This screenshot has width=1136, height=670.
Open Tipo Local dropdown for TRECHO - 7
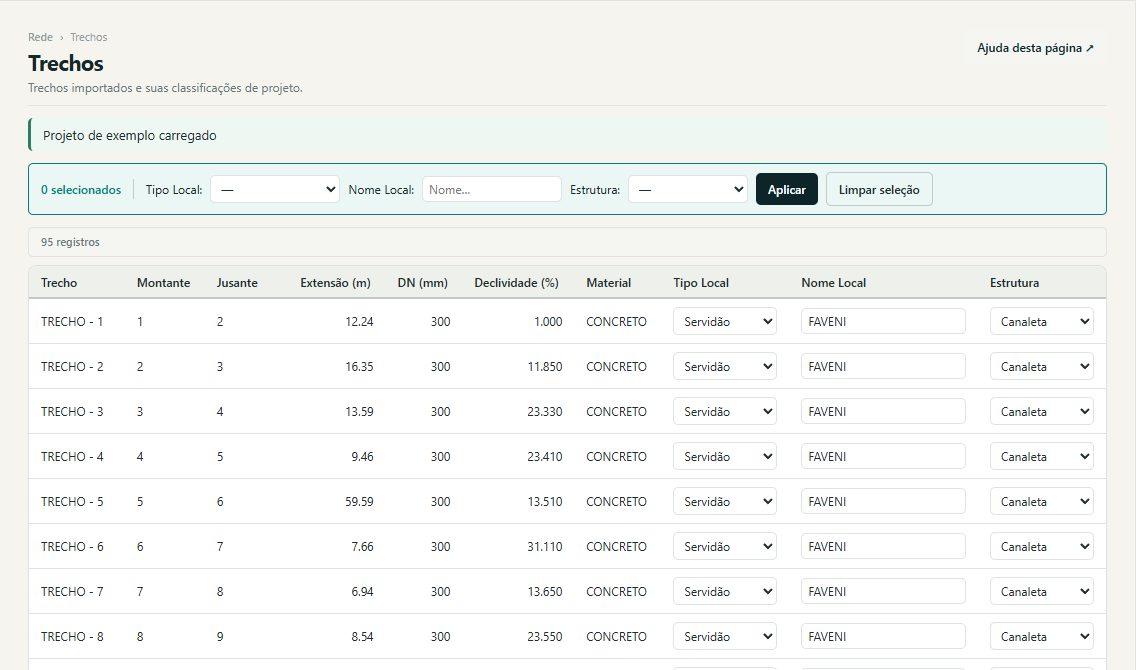725,591
